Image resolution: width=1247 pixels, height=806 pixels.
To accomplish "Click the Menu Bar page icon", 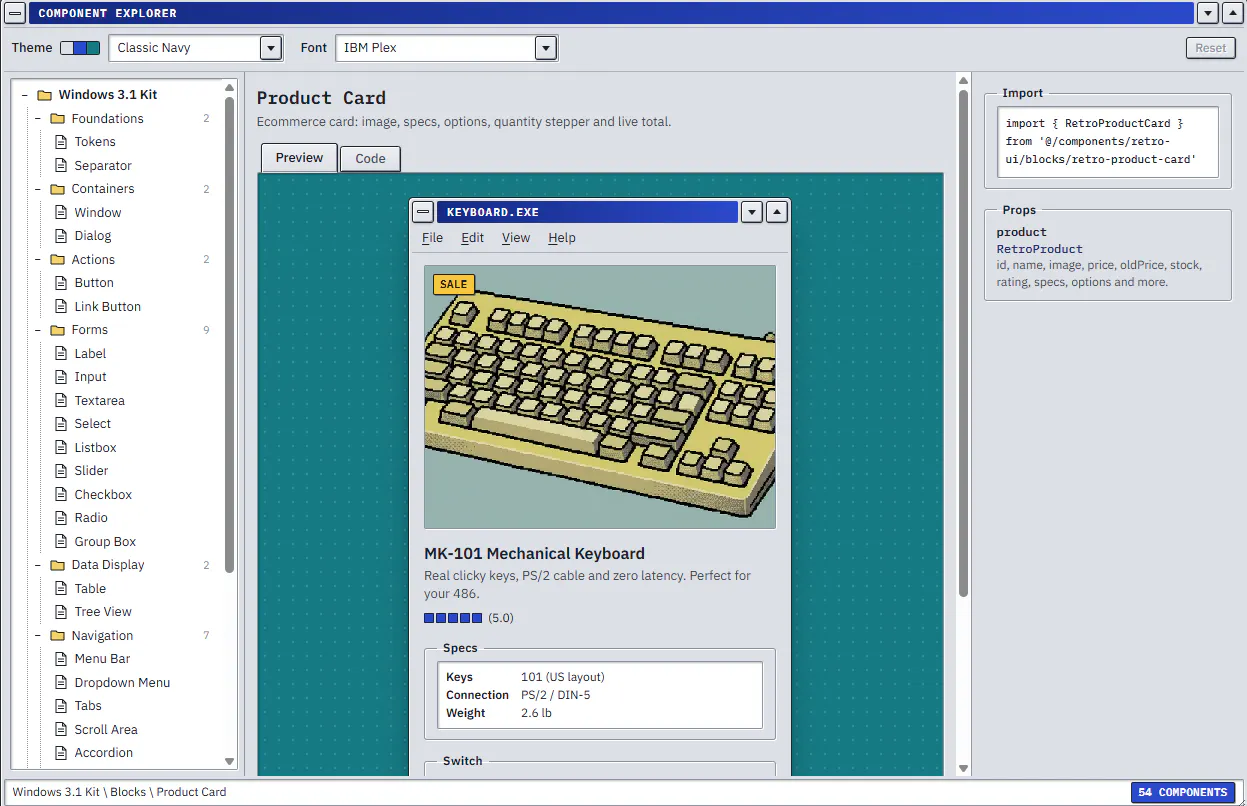I will [60, 659].
